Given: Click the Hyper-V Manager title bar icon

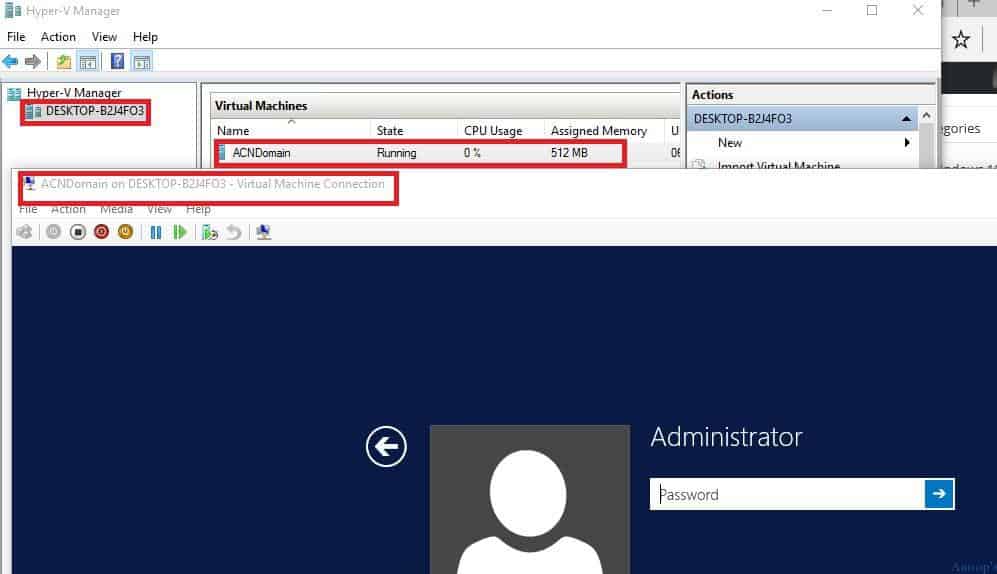Looking at the screenshot, I should (12, 10).
